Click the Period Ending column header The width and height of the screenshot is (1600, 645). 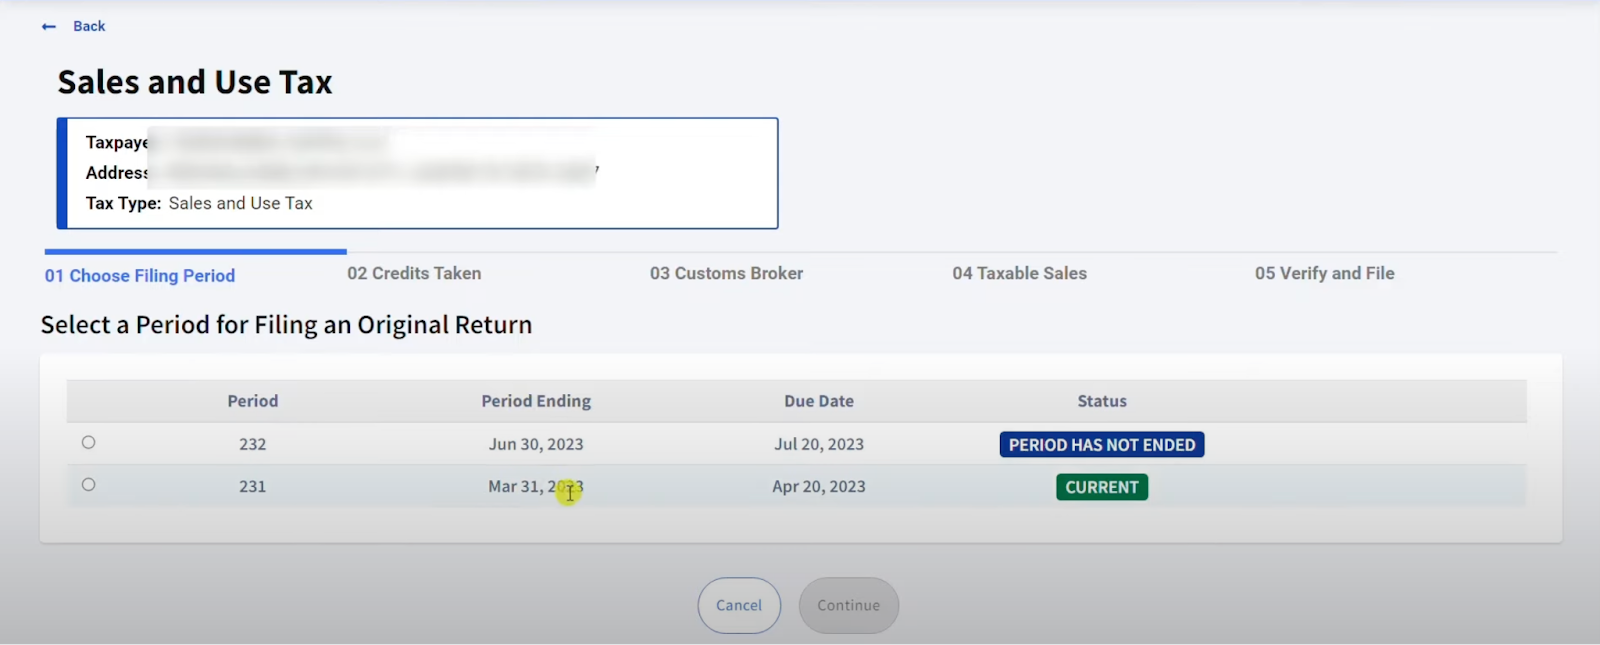(x=536, y=400)
